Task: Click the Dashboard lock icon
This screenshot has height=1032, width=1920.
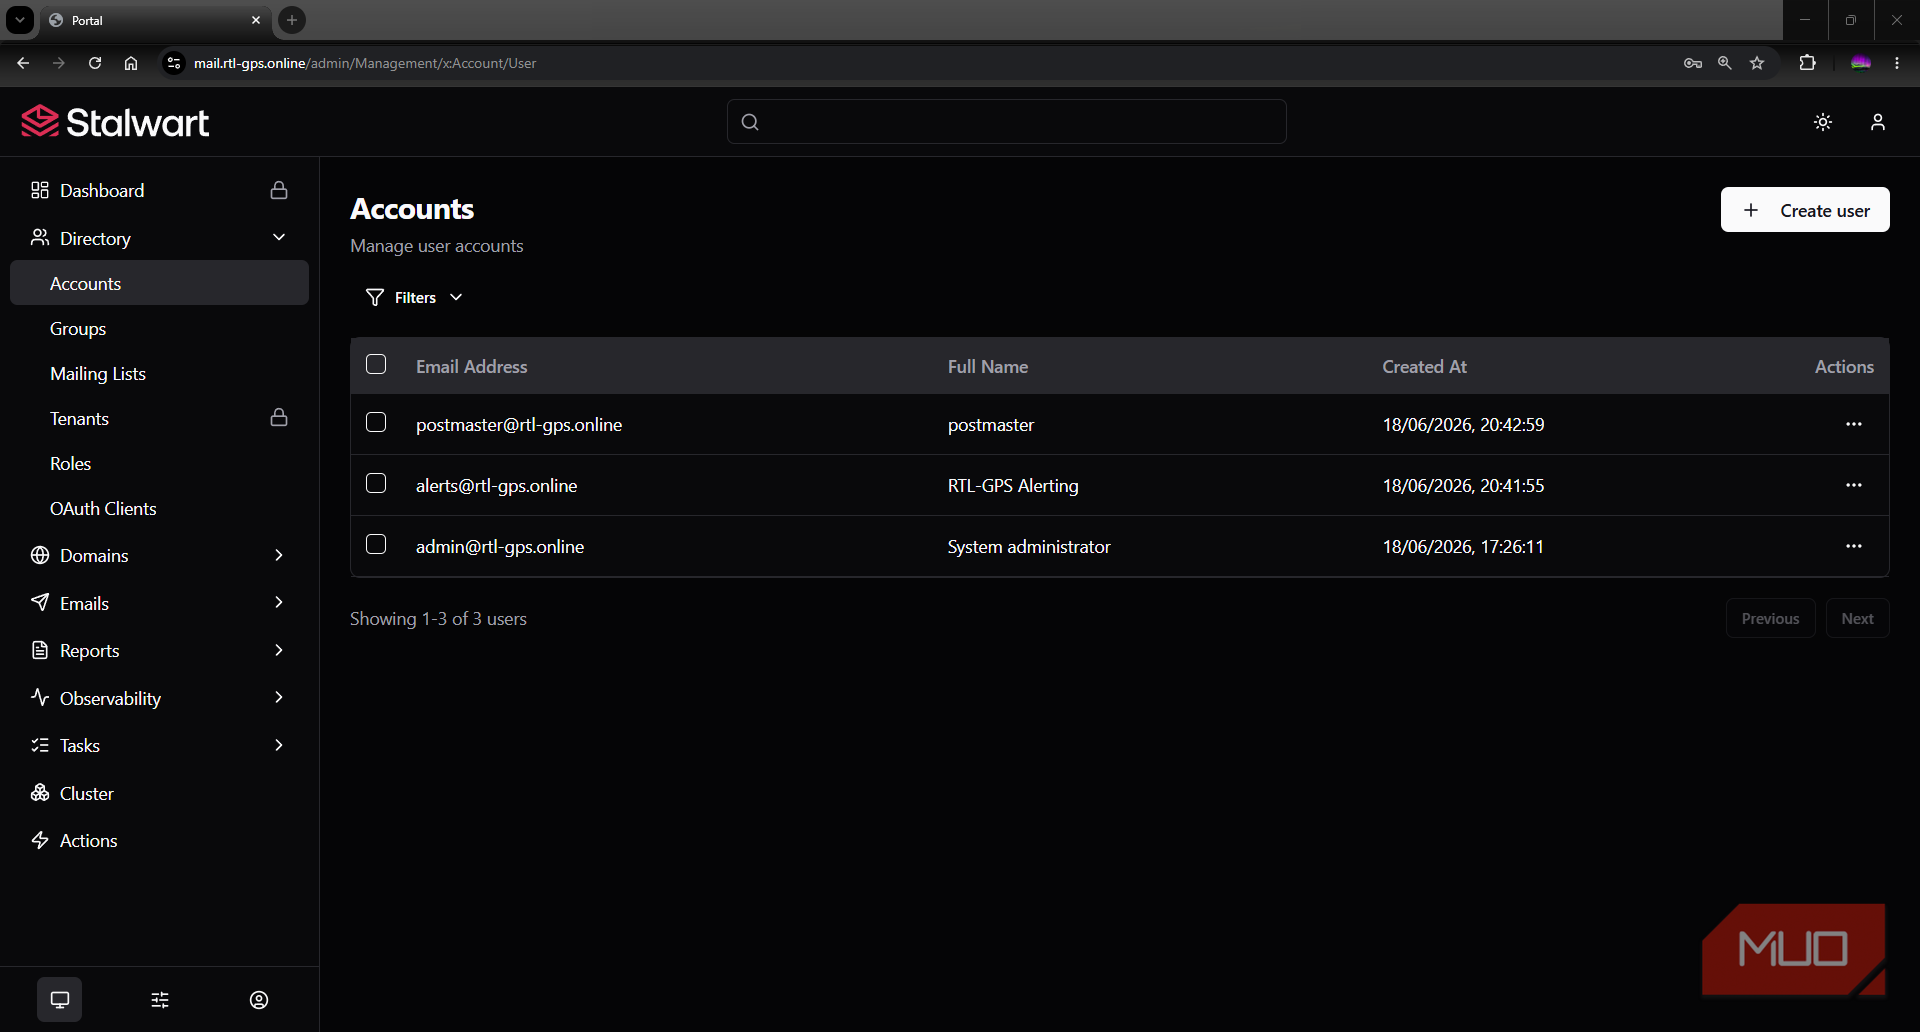Action: 279,190
